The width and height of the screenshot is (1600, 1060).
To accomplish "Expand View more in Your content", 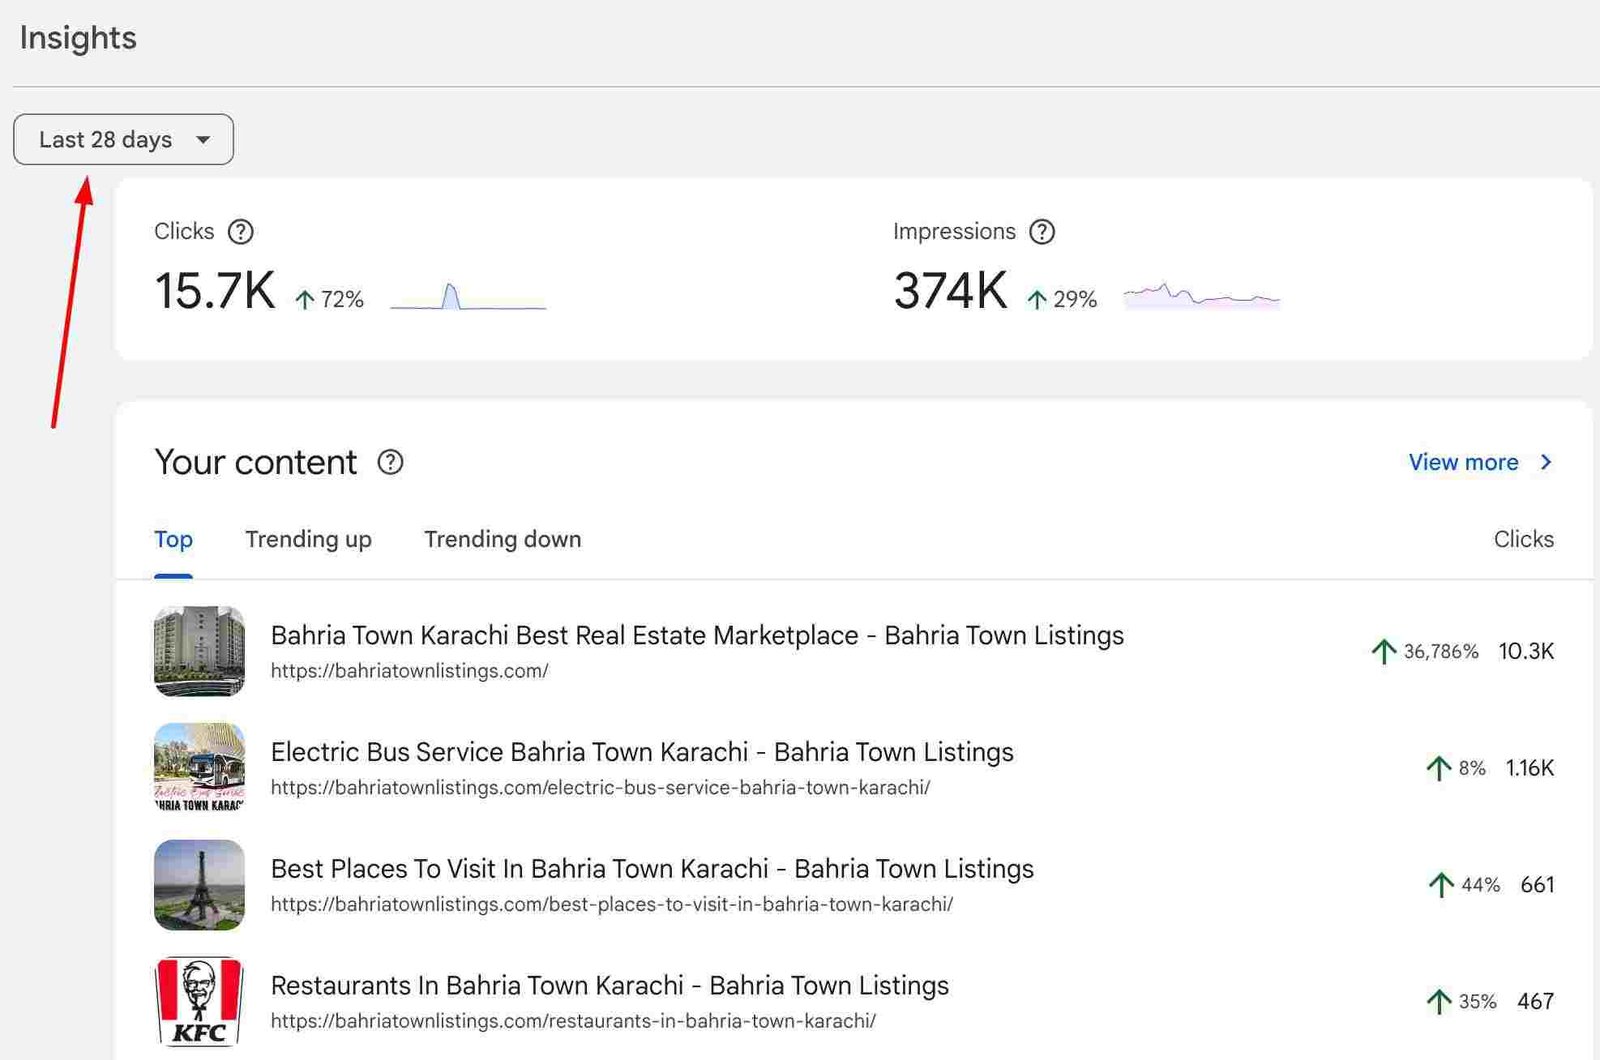I will click(x=1464, y=462).
